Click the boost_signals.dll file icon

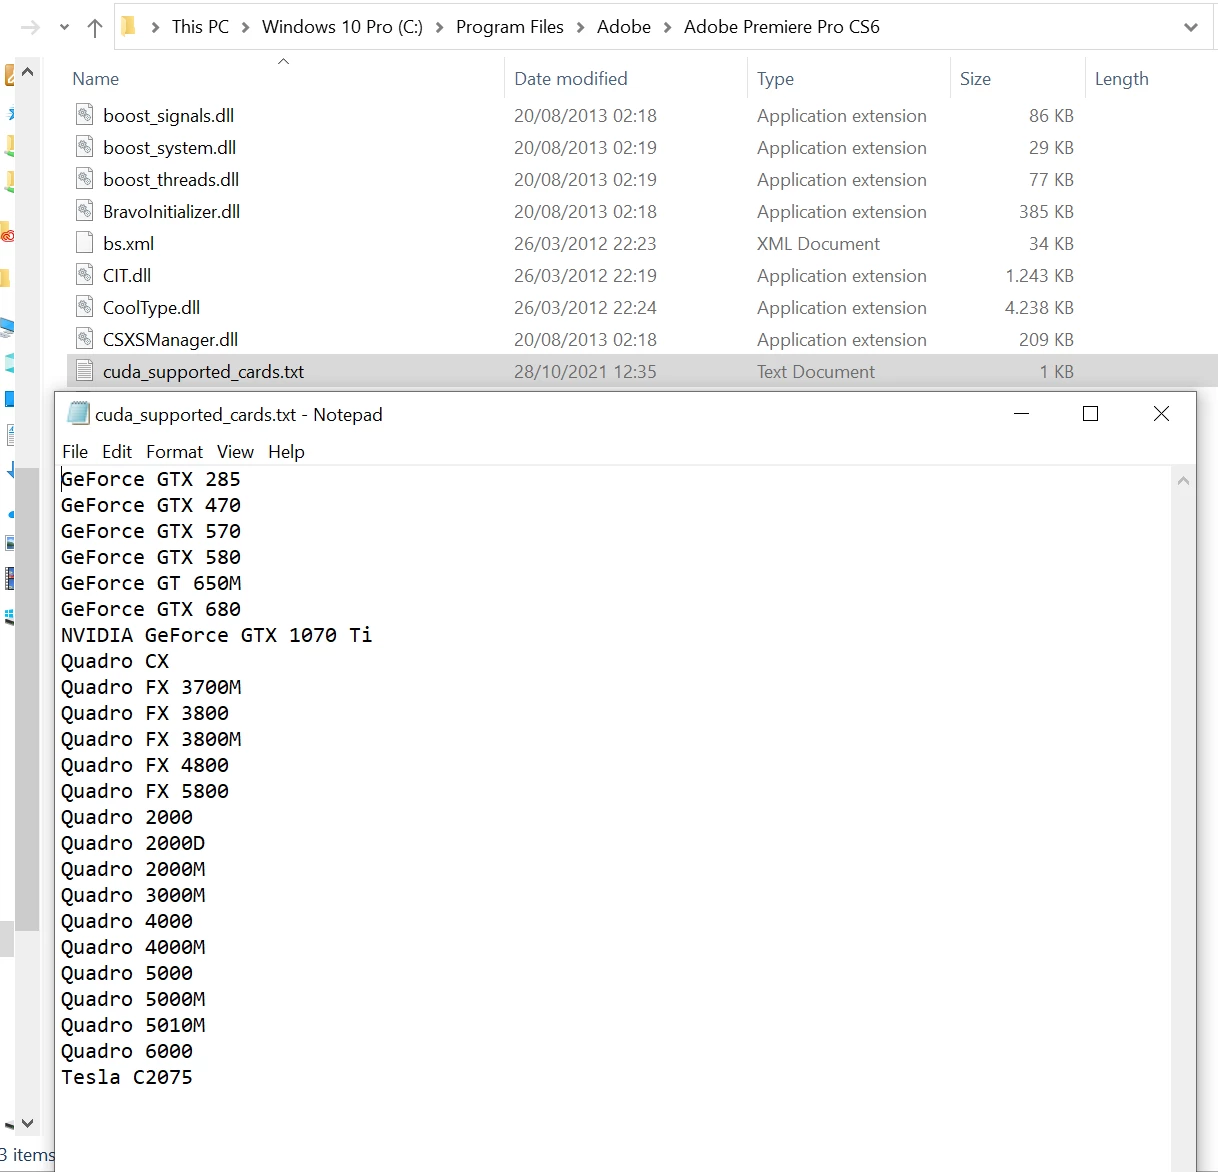pos(85,115)
